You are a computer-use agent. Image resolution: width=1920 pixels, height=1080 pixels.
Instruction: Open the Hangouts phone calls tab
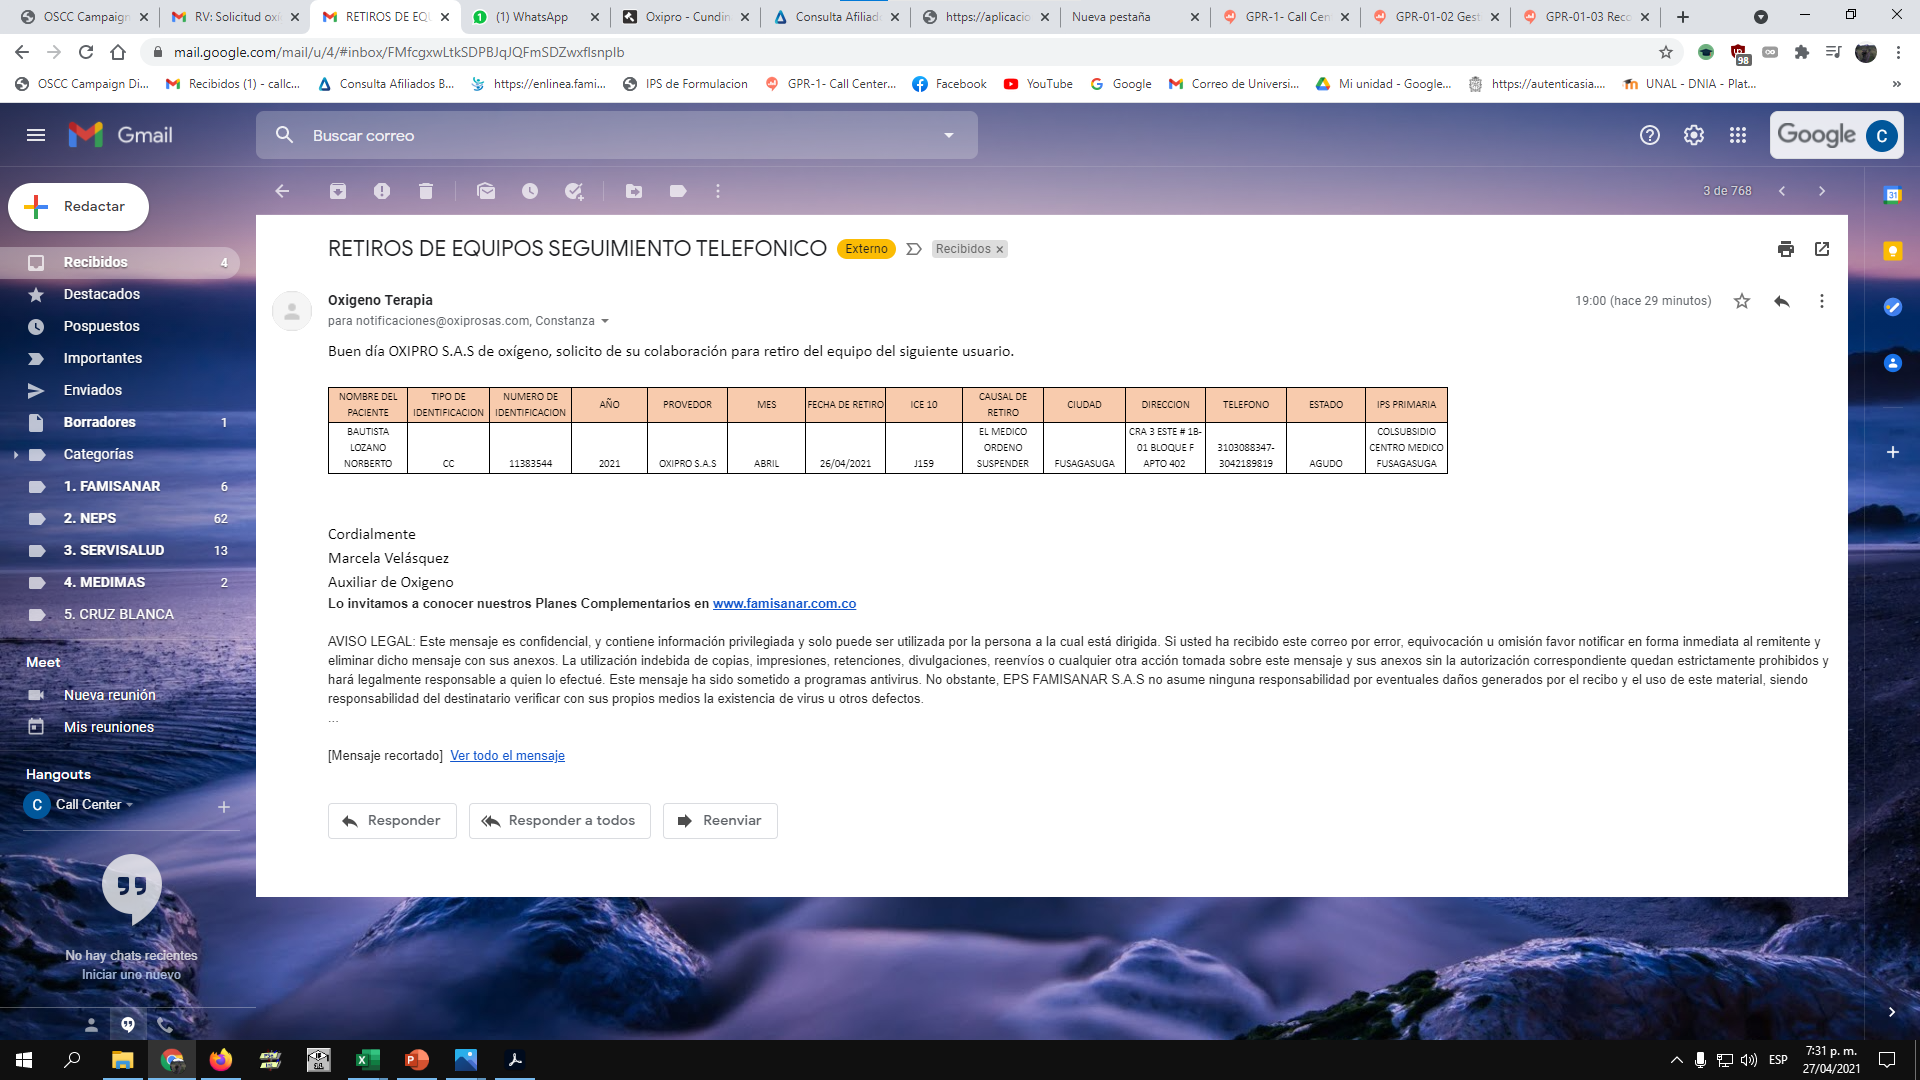(165, 1024)
